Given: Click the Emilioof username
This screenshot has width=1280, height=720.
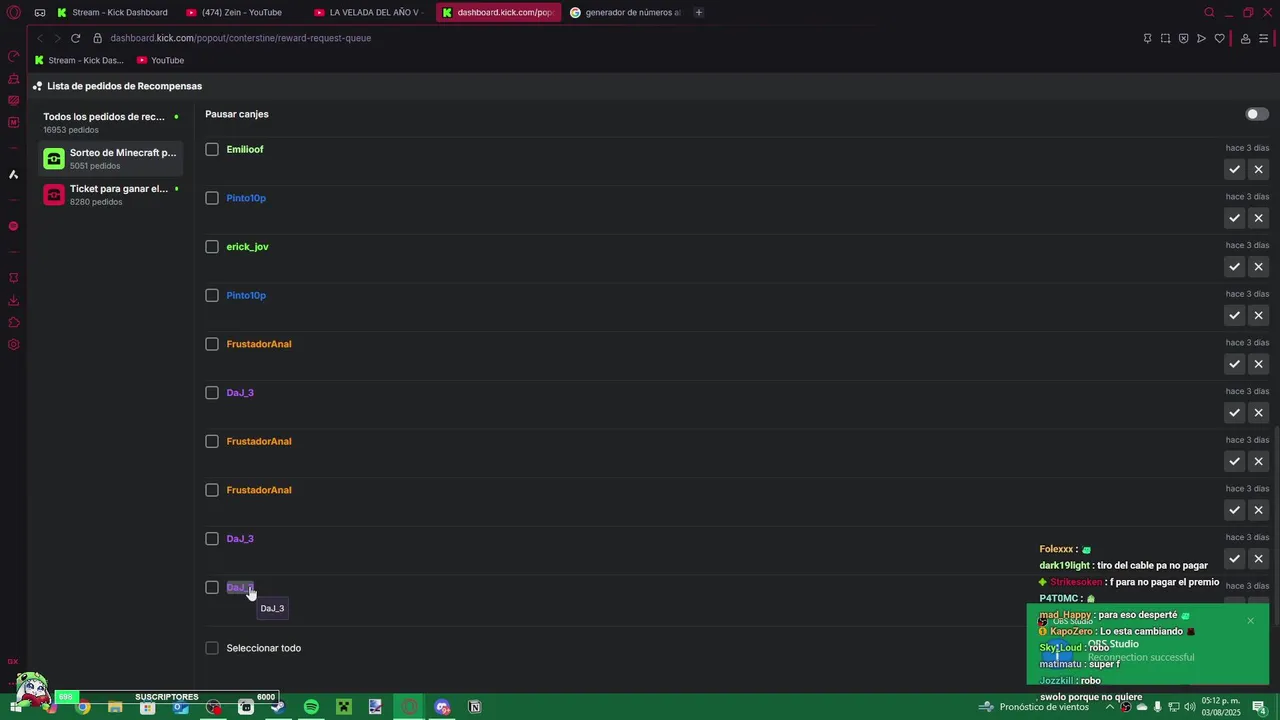Looking at the screenshot, I should [x=245, y=149].
